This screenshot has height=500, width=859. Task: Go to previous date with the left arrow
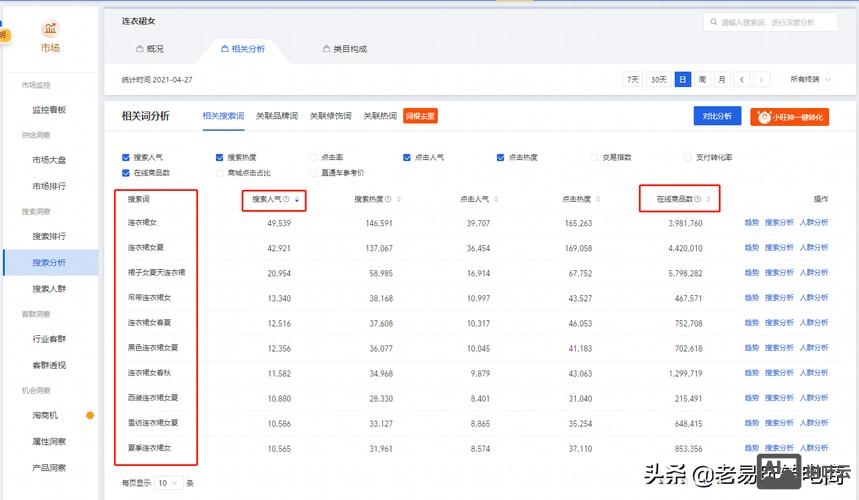742,80
